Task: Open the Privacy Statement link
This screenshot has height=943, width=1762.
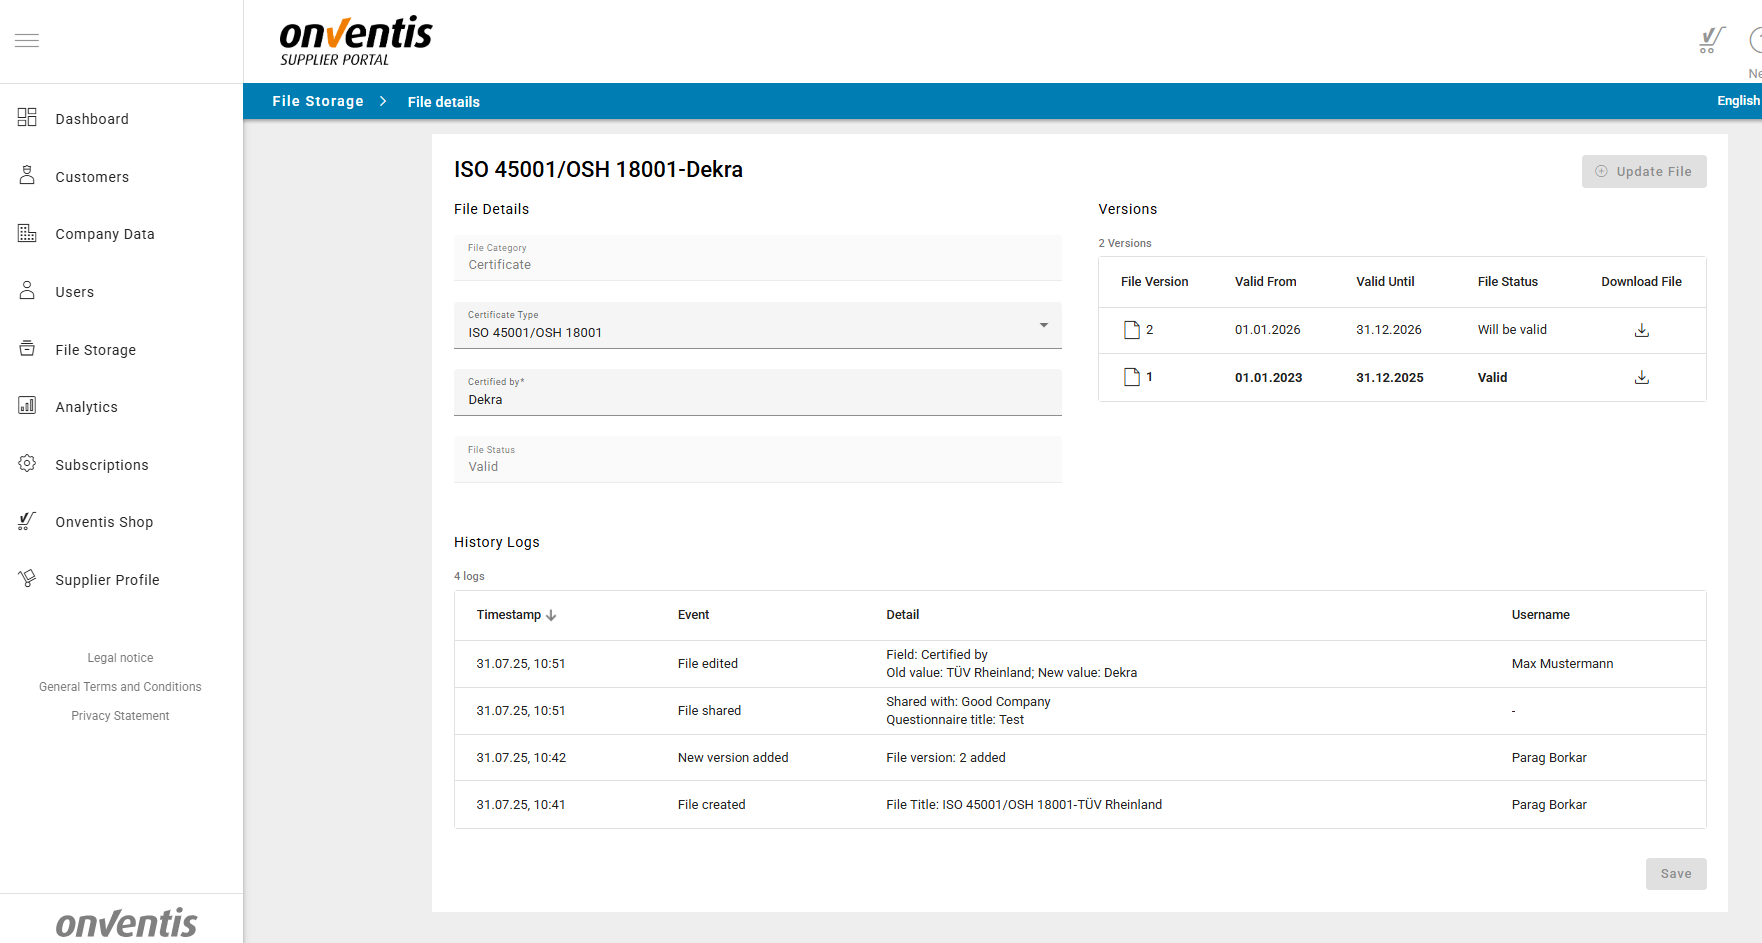Action: (x=120, y=716)
